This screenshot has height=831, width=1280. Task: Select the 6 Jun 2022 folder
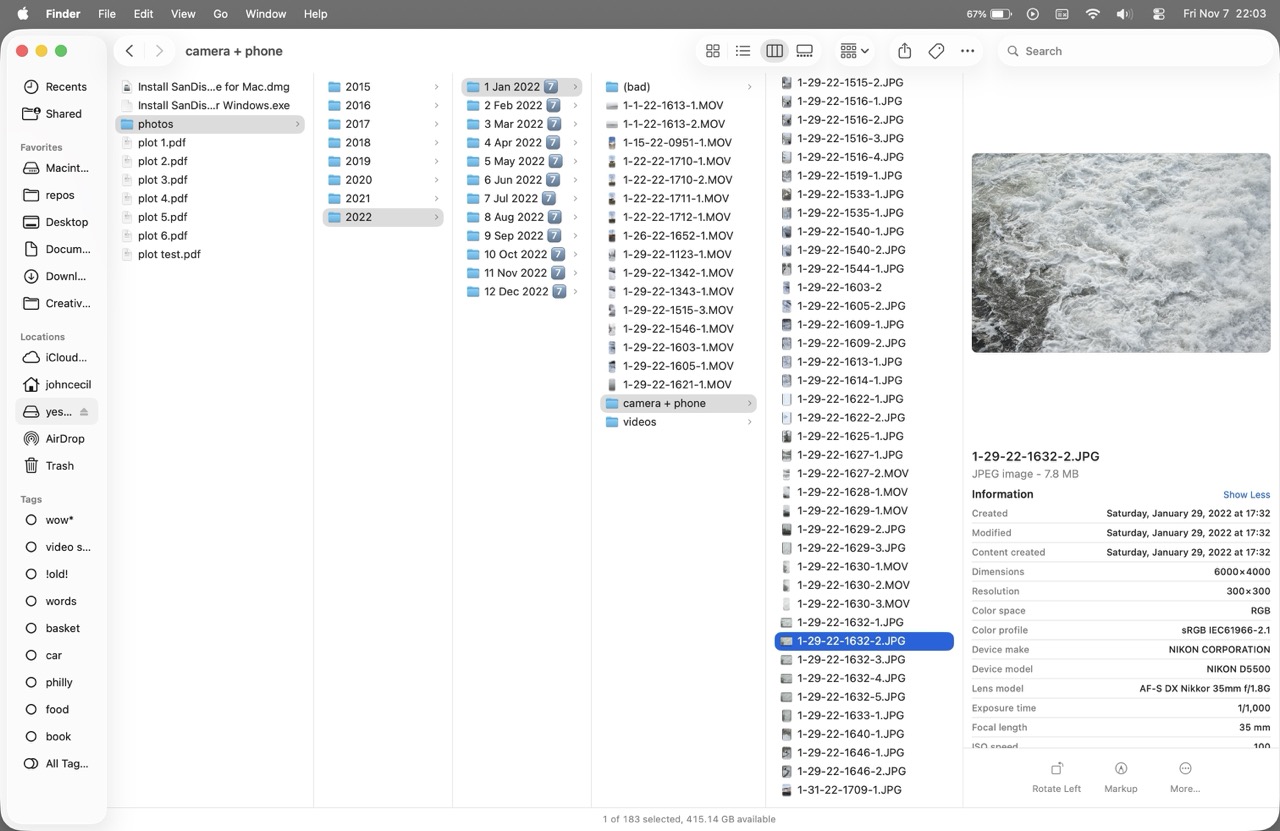tap(521, 180)
